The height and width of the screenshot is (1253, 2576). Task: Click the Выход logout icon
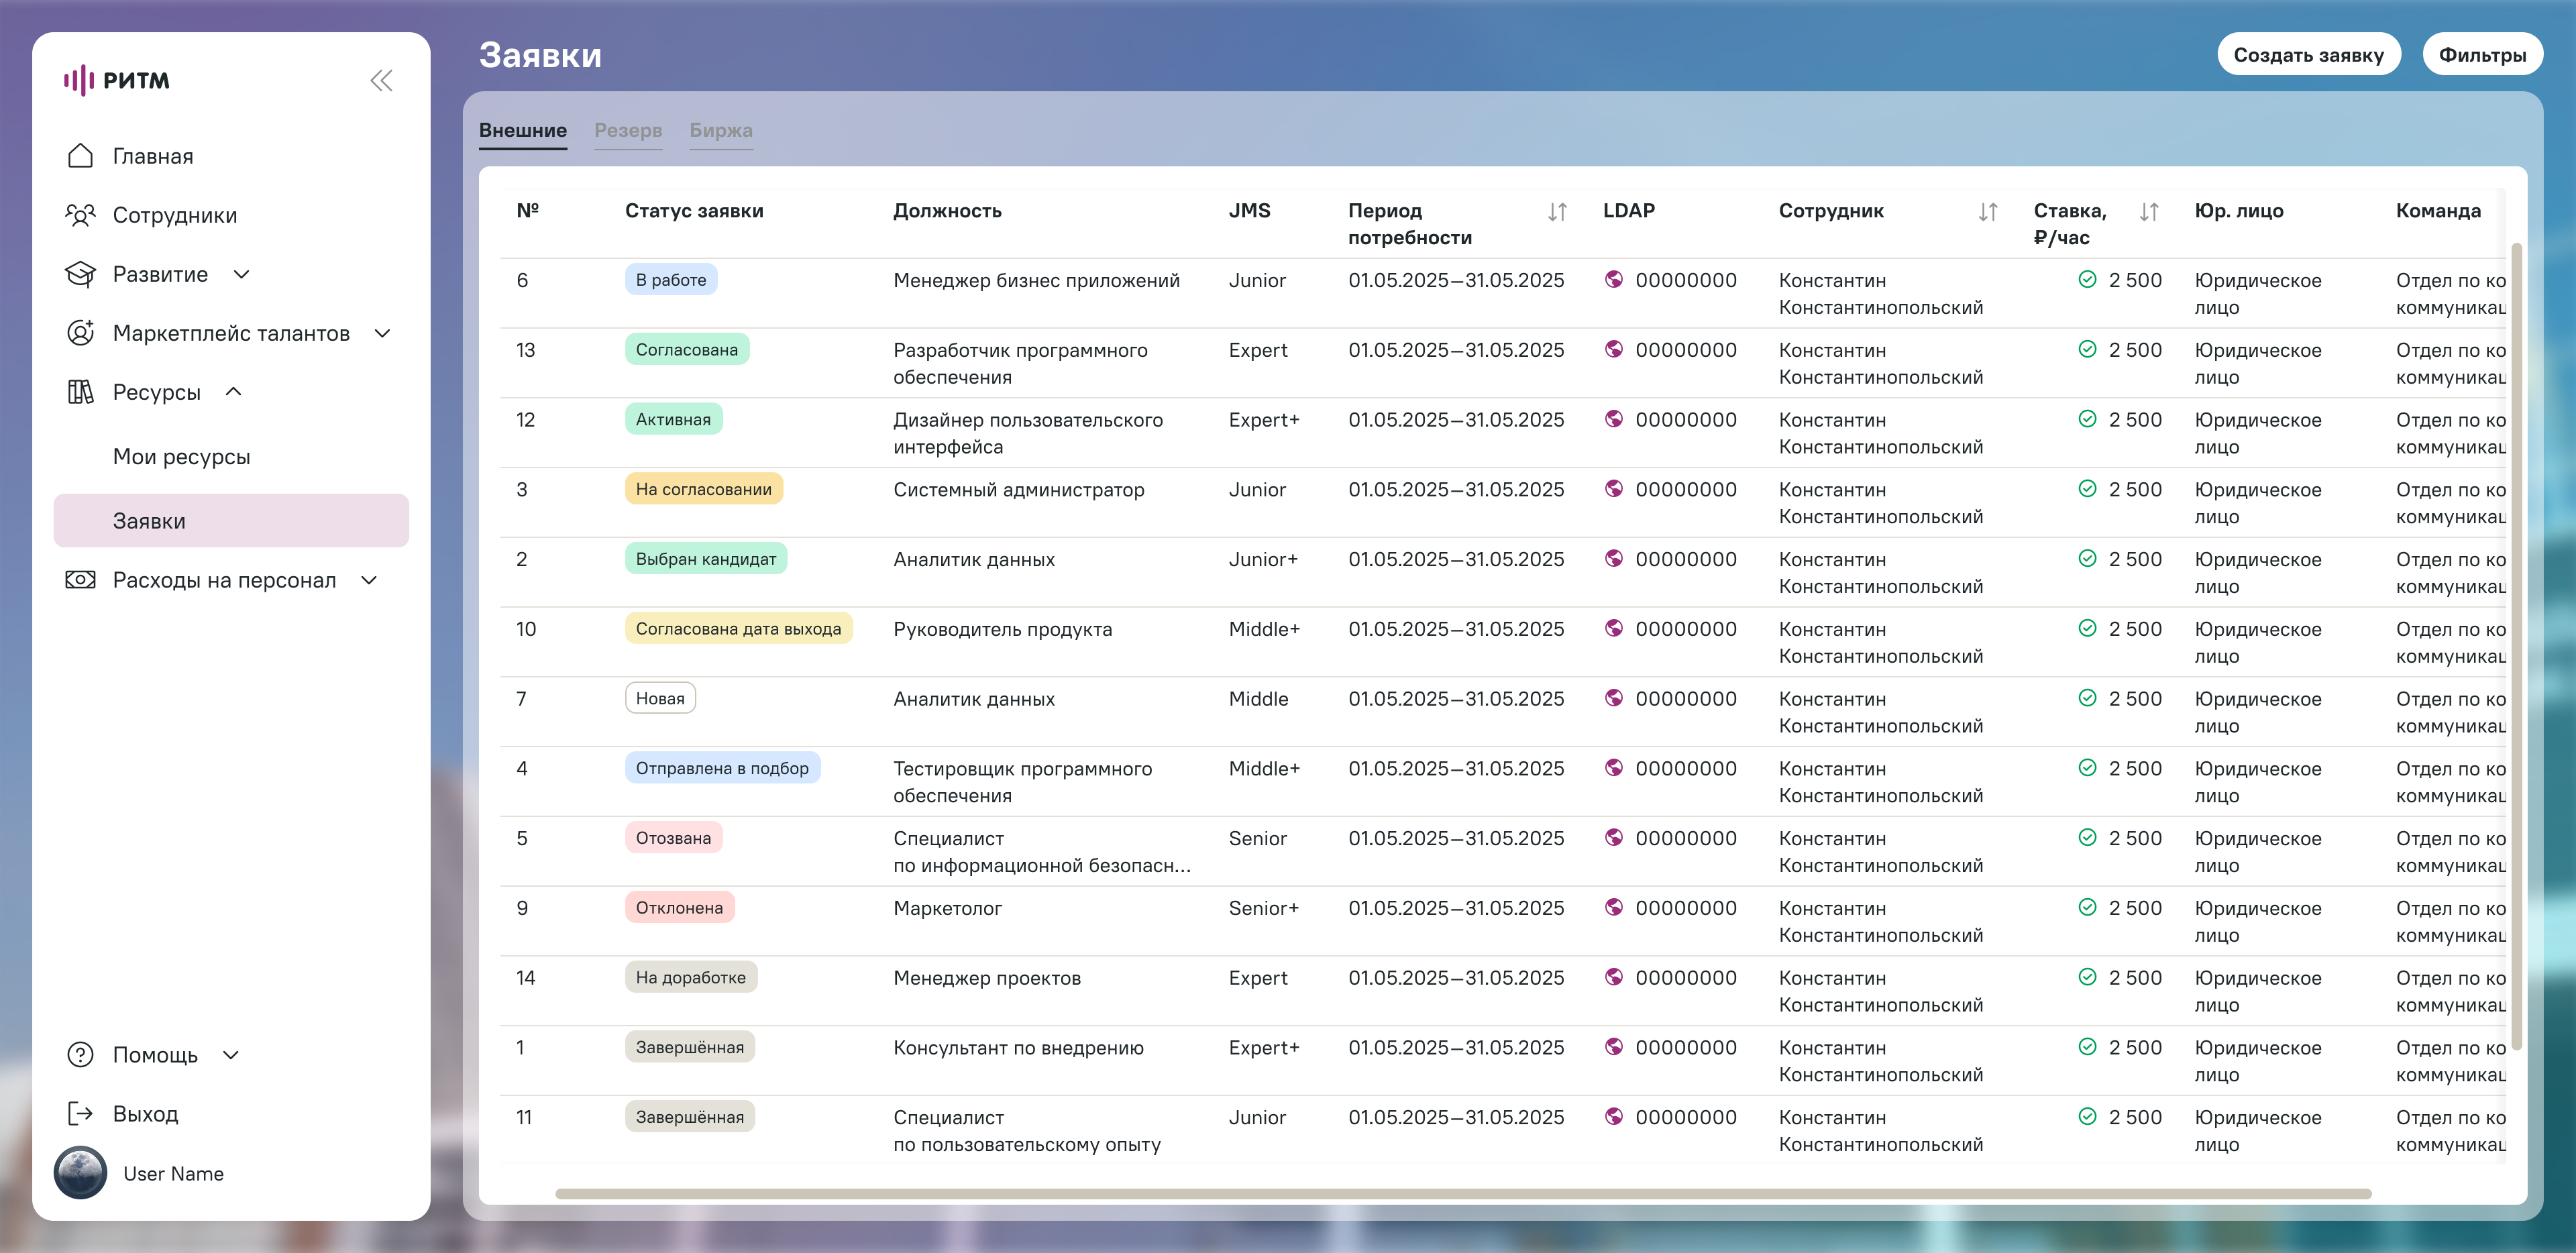pos(80,1113)
